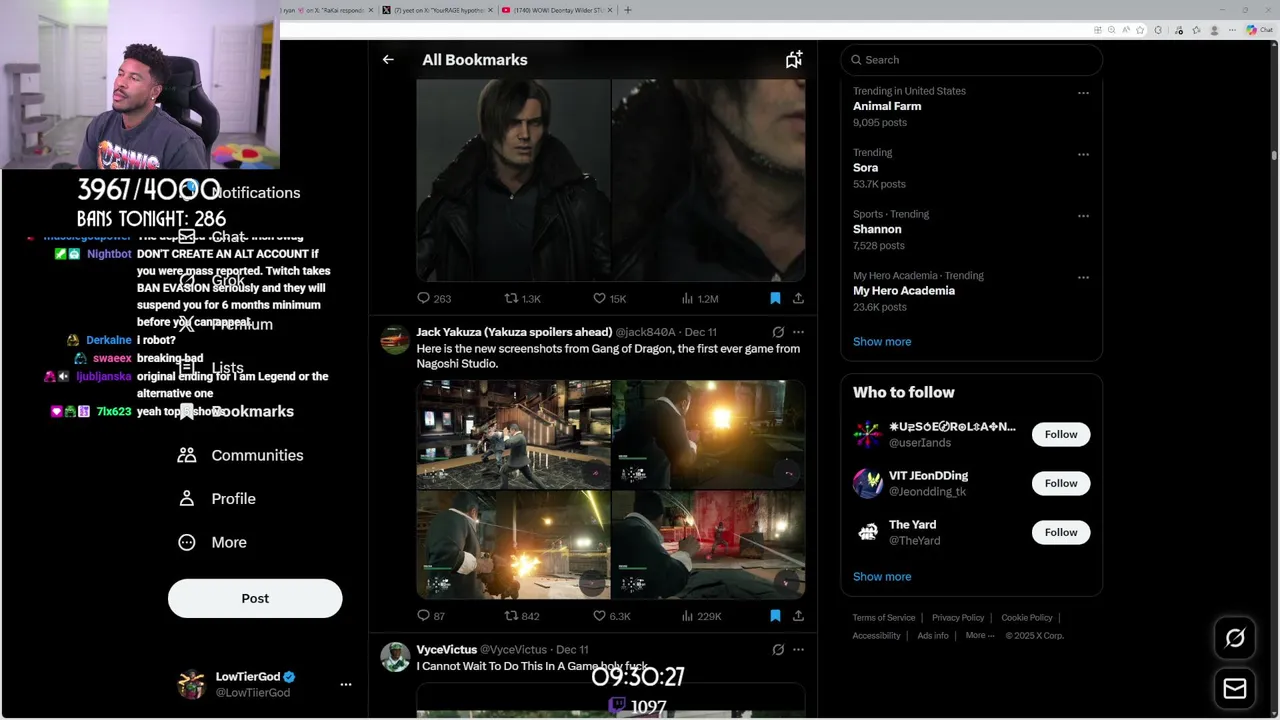Image resolution: width=1280 pixels, height=720 pixels.
Task: Open the top-left Gang of Dragon screenshot
Action: pos(513,434)
